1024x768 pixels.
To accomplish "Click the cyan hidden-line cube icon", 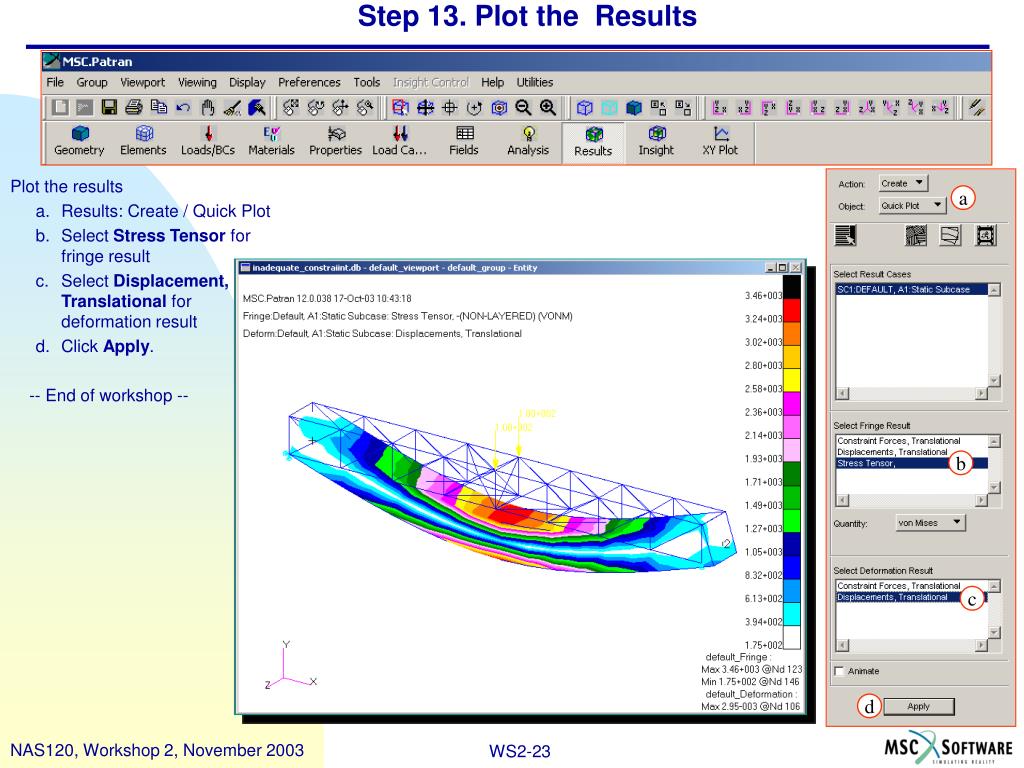I will tap(609, 108).
